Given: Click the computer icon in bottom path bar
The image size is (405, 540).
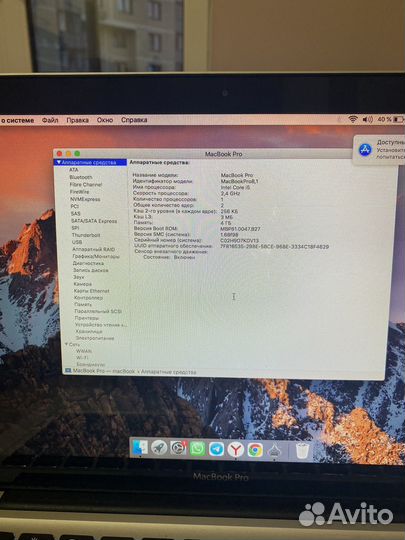Looking at the screenshot, I should [68, 371].
